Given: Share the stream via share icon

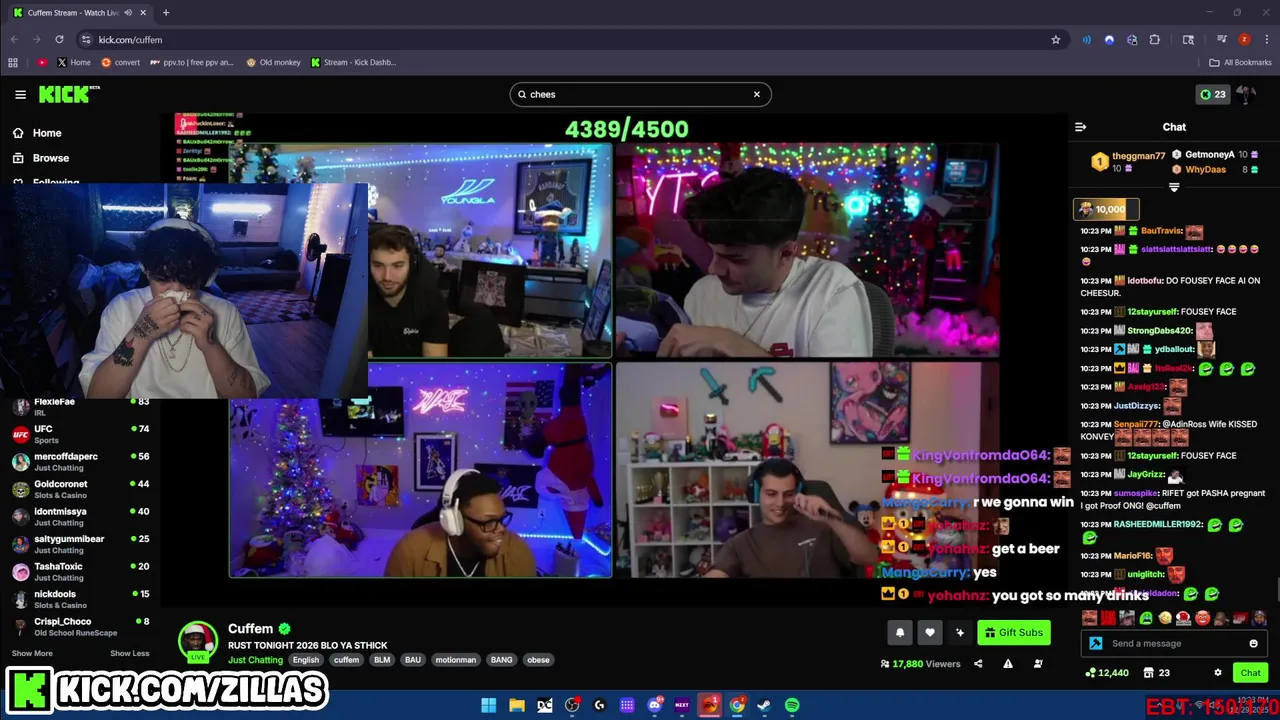Looking at the screenshot, I should [x=978, y=664].
